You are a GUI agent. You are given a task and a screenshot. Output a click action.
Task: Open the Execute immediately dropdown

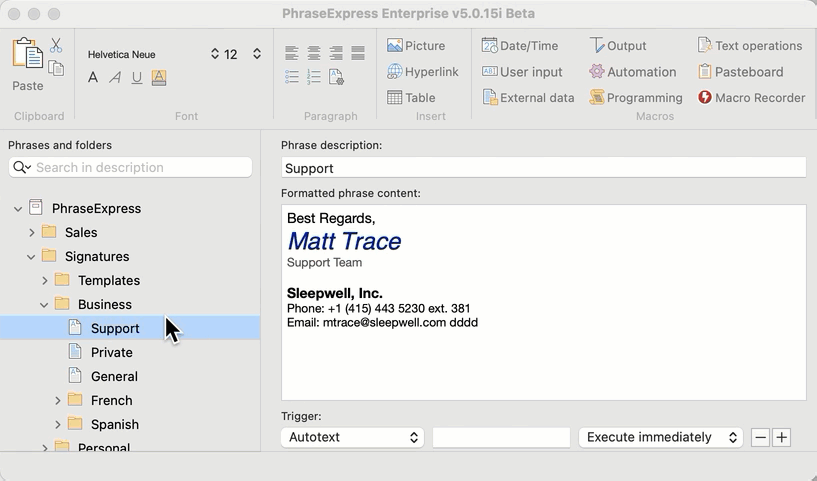pos(660,437)
